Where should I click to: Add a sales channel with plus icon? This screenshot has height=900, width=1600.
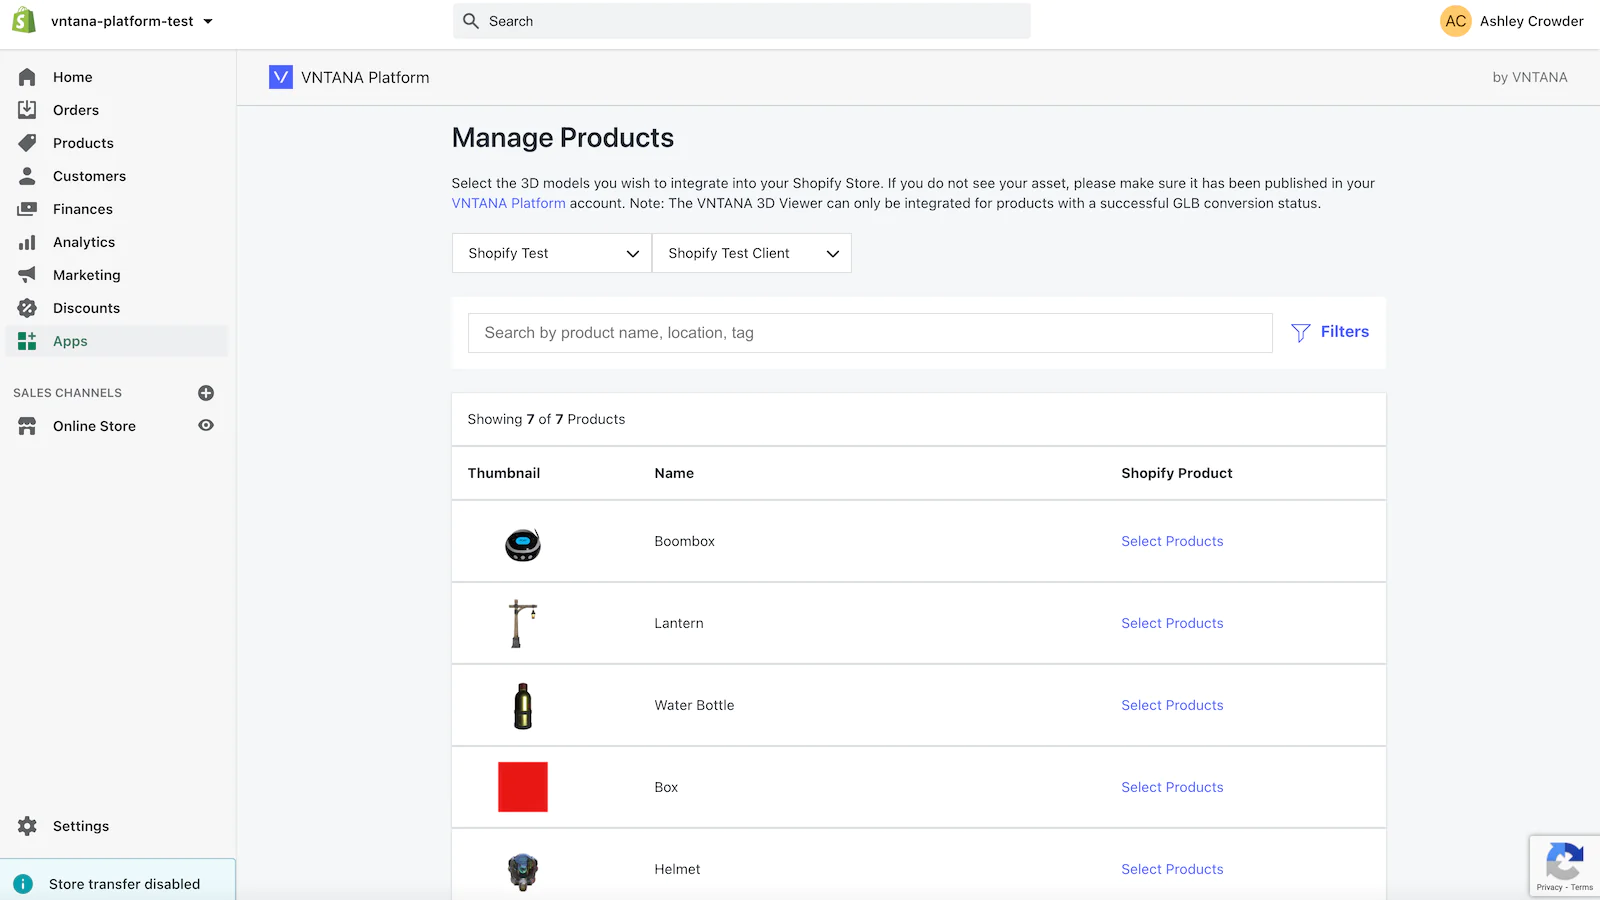pyautogui.click(x=206, y=393)
